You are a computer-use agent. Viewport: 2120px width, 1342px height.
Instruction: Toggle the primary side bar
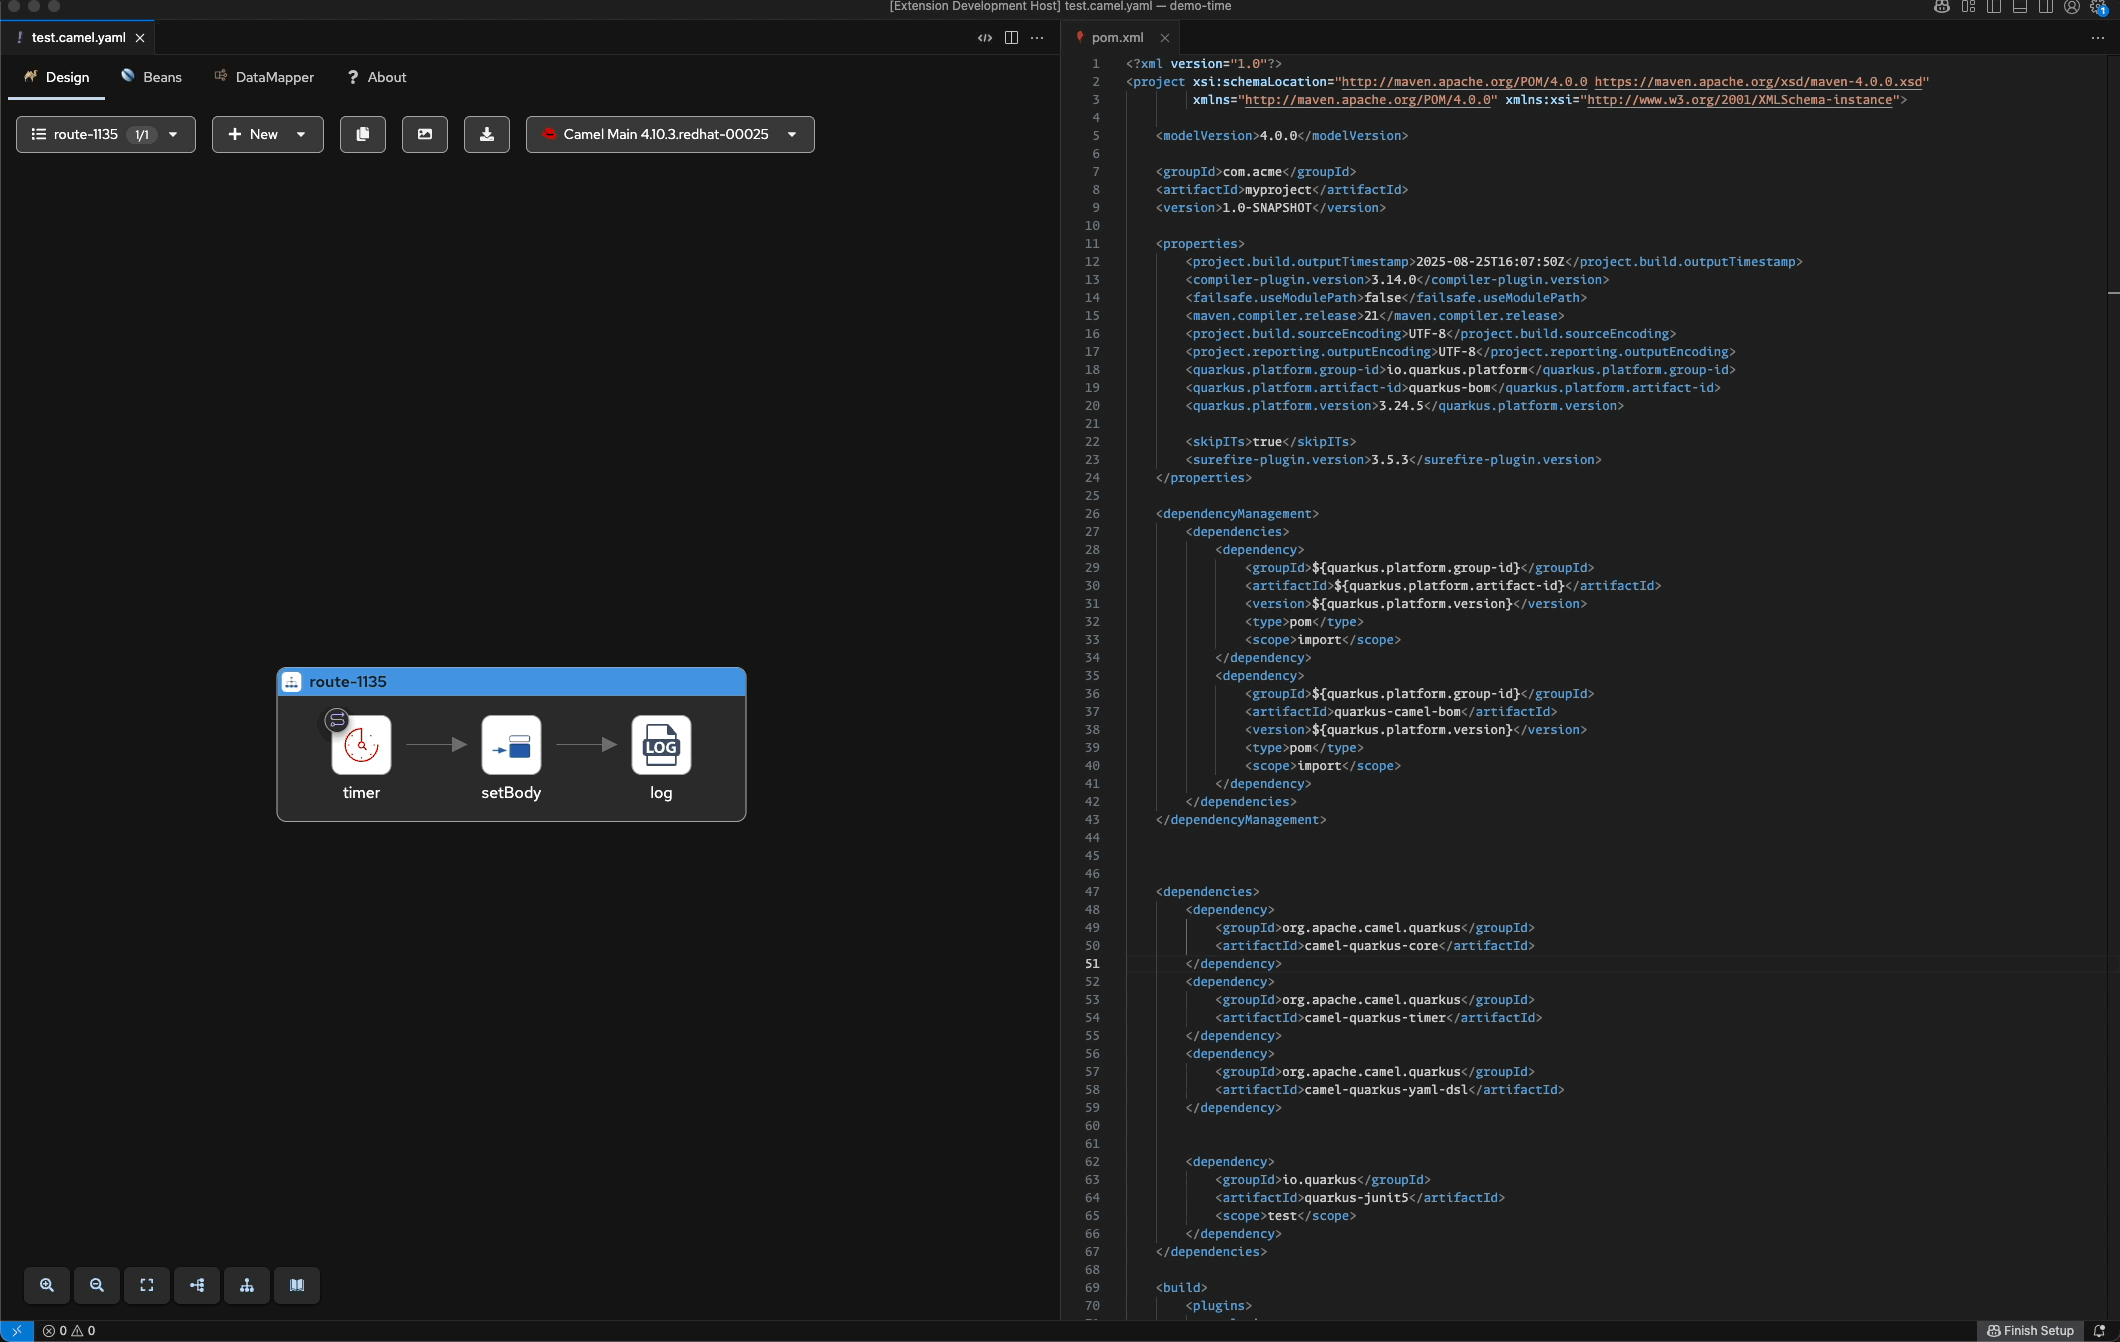1994,7
